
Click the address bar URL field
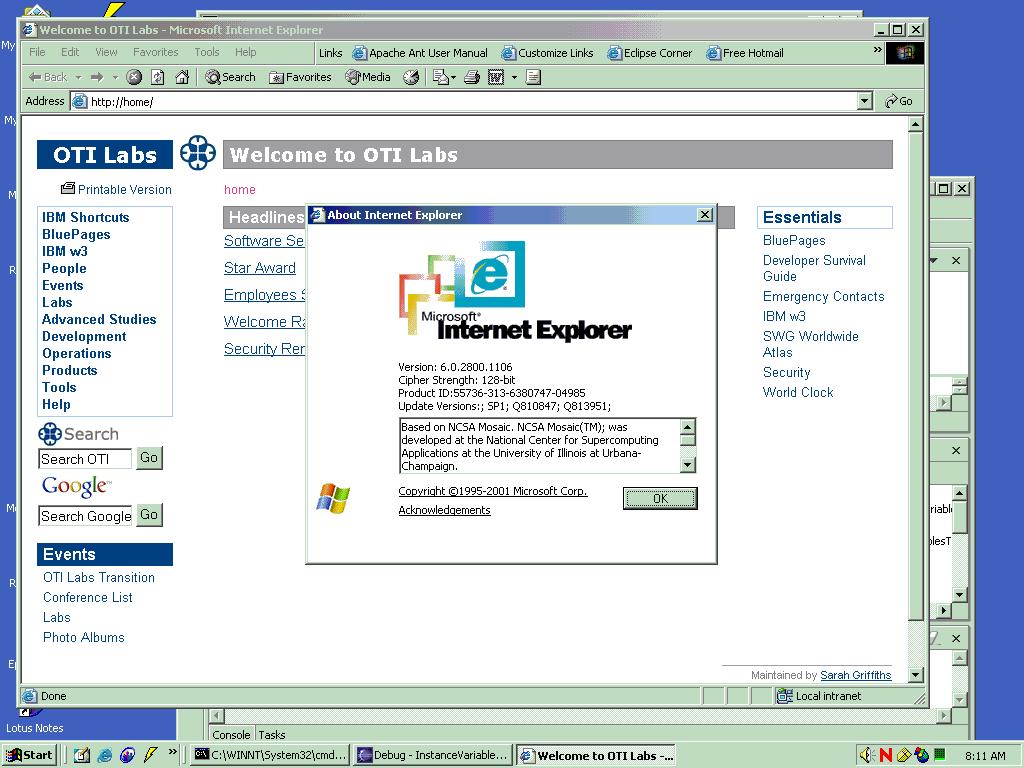472,101
